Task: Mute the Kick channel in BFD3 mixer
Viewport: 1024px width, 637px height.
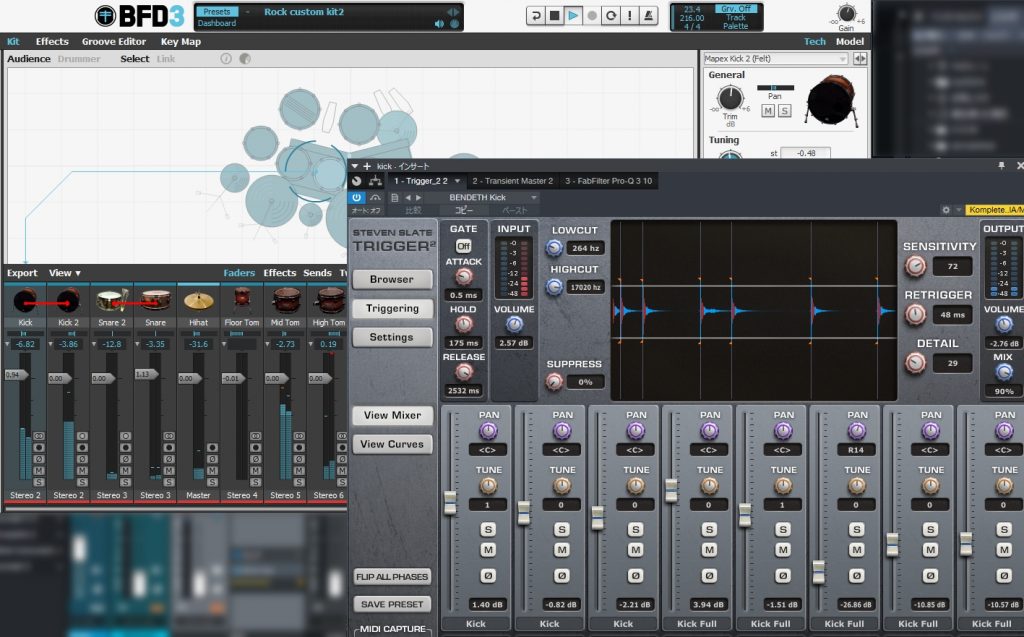Action: click(39, 470)
